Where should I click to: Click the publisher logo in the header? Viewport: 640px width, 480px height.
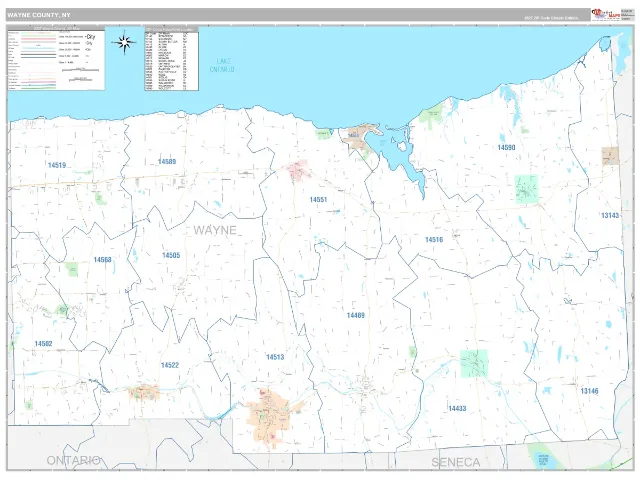(606, 15)
